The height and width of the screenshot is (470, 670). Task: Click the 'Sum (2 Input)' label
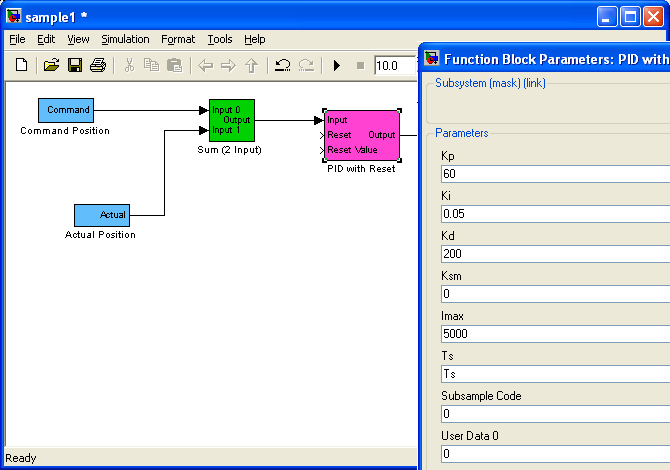tap(229, 150)
